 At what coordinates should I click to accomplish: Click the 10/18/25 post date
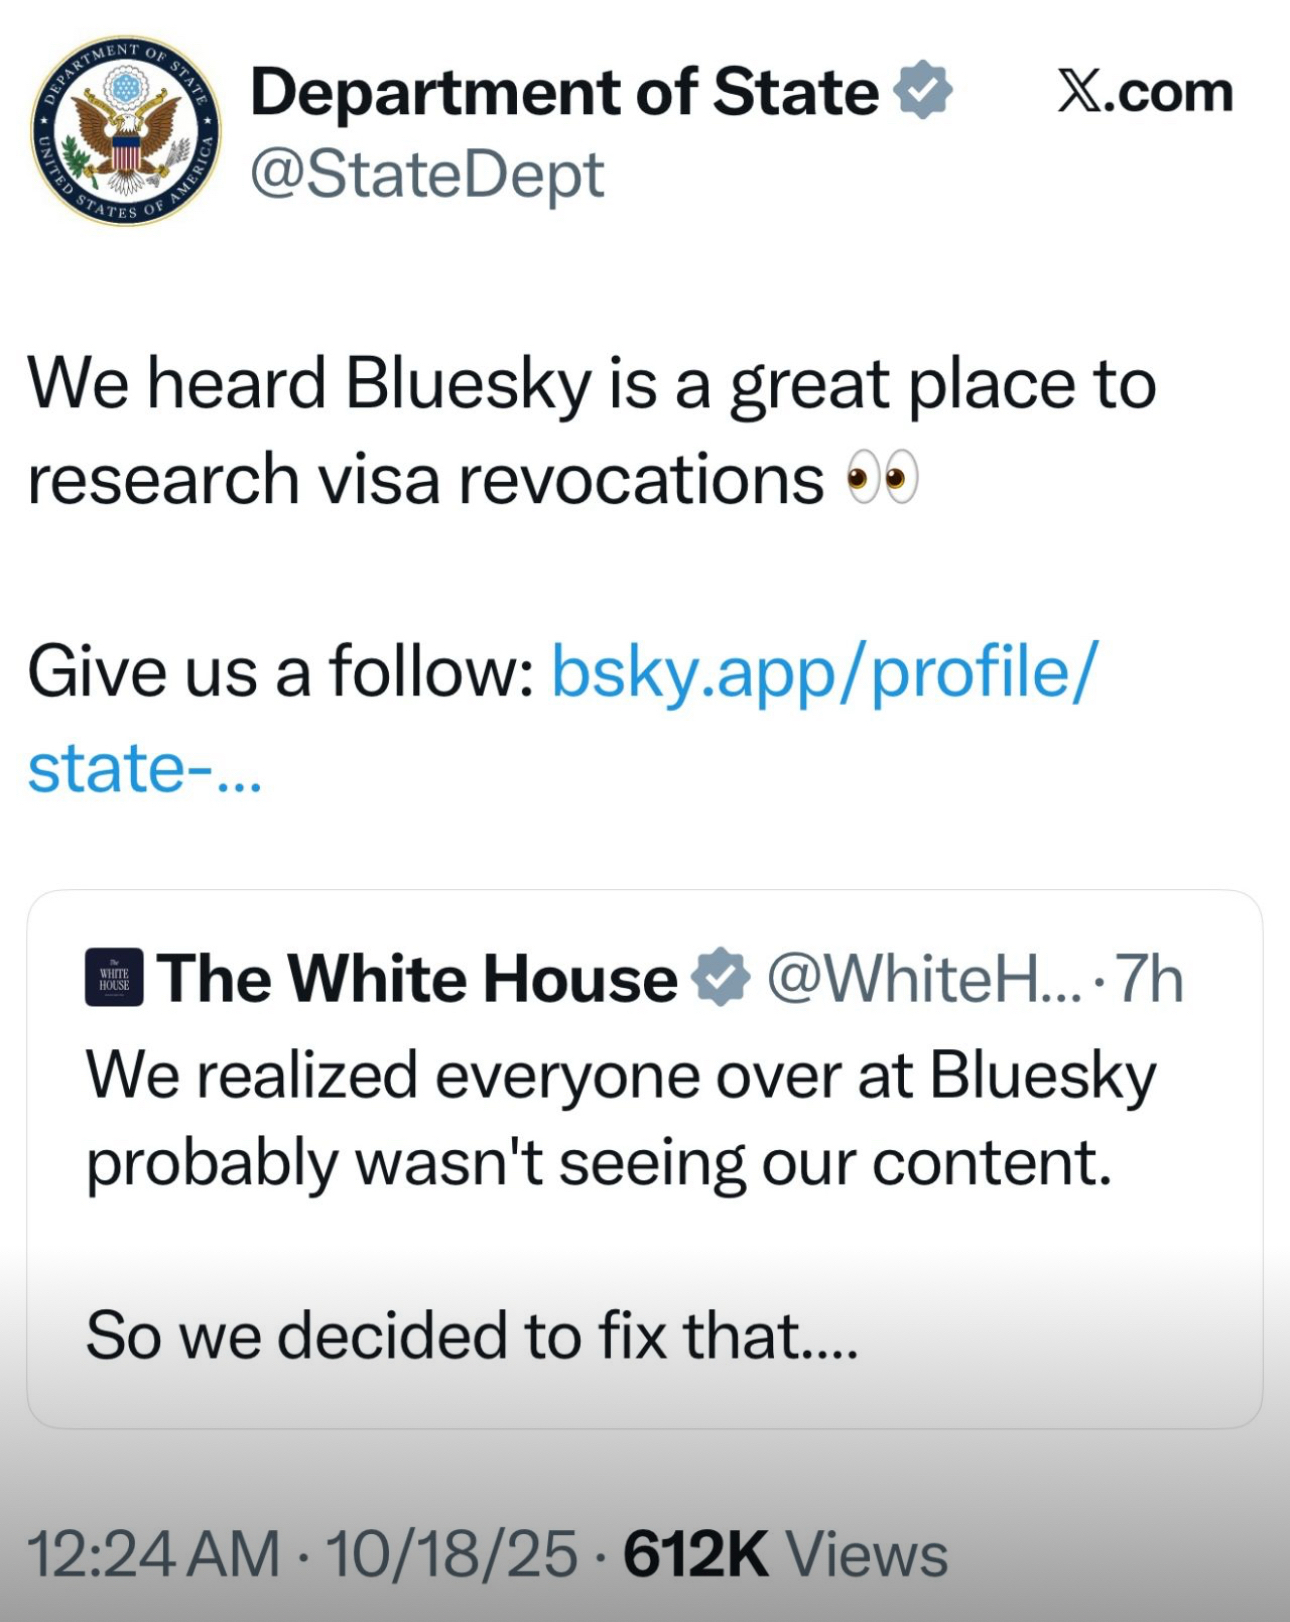coord(451,1554)
